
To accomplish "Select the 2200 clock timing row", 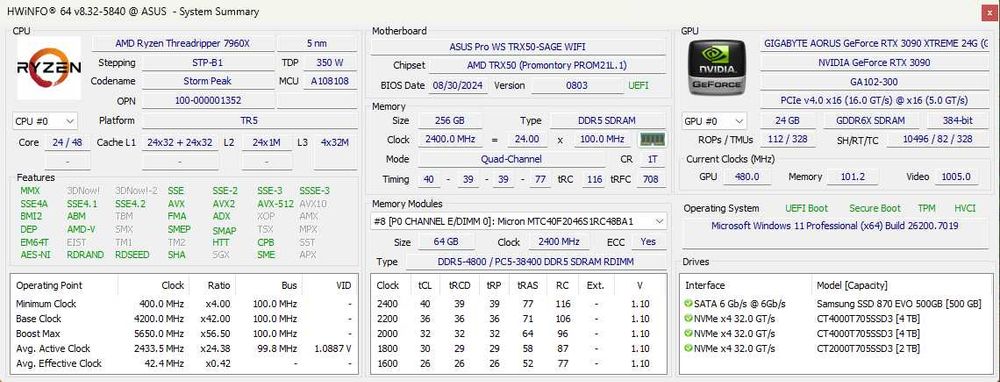I will [x=518, y=319].
